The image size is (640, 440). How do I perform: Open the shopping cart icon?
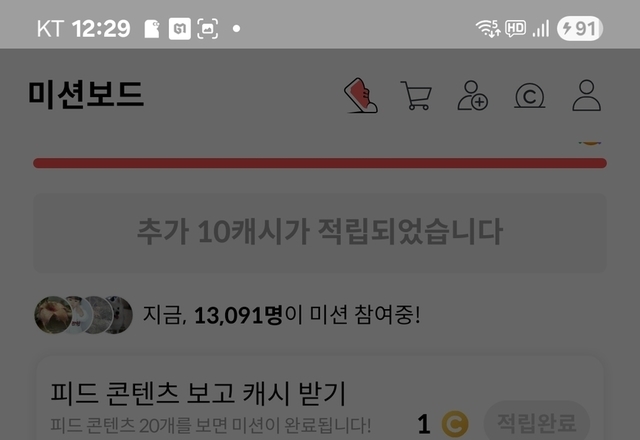[x=416, y=96]
